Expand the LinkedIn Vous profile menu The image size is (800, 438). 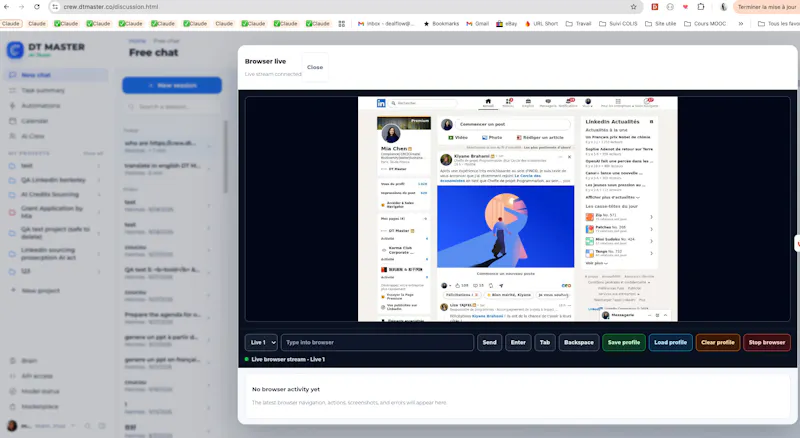[588, 103]
